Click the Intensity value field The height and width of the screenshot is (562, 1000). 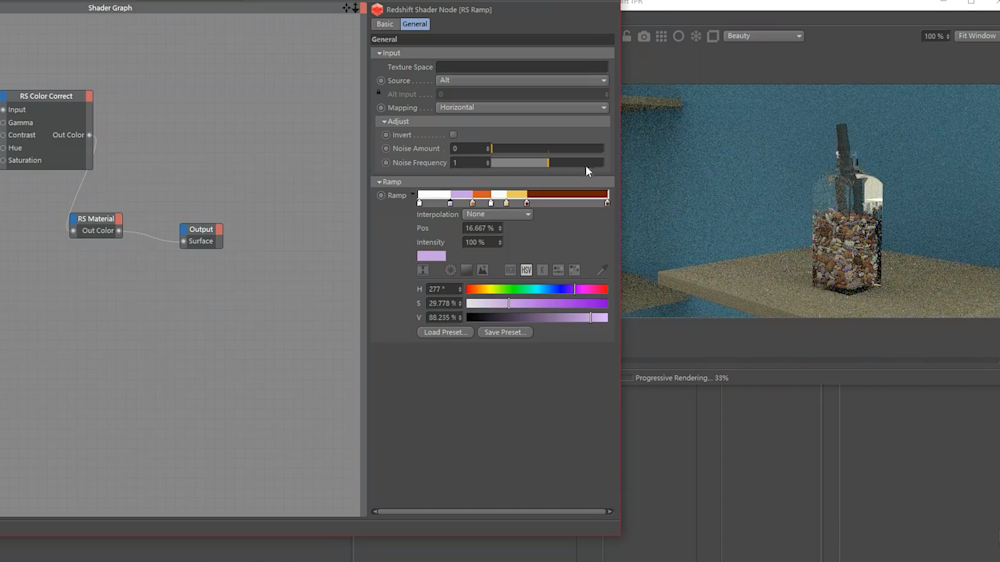(482, 242)
